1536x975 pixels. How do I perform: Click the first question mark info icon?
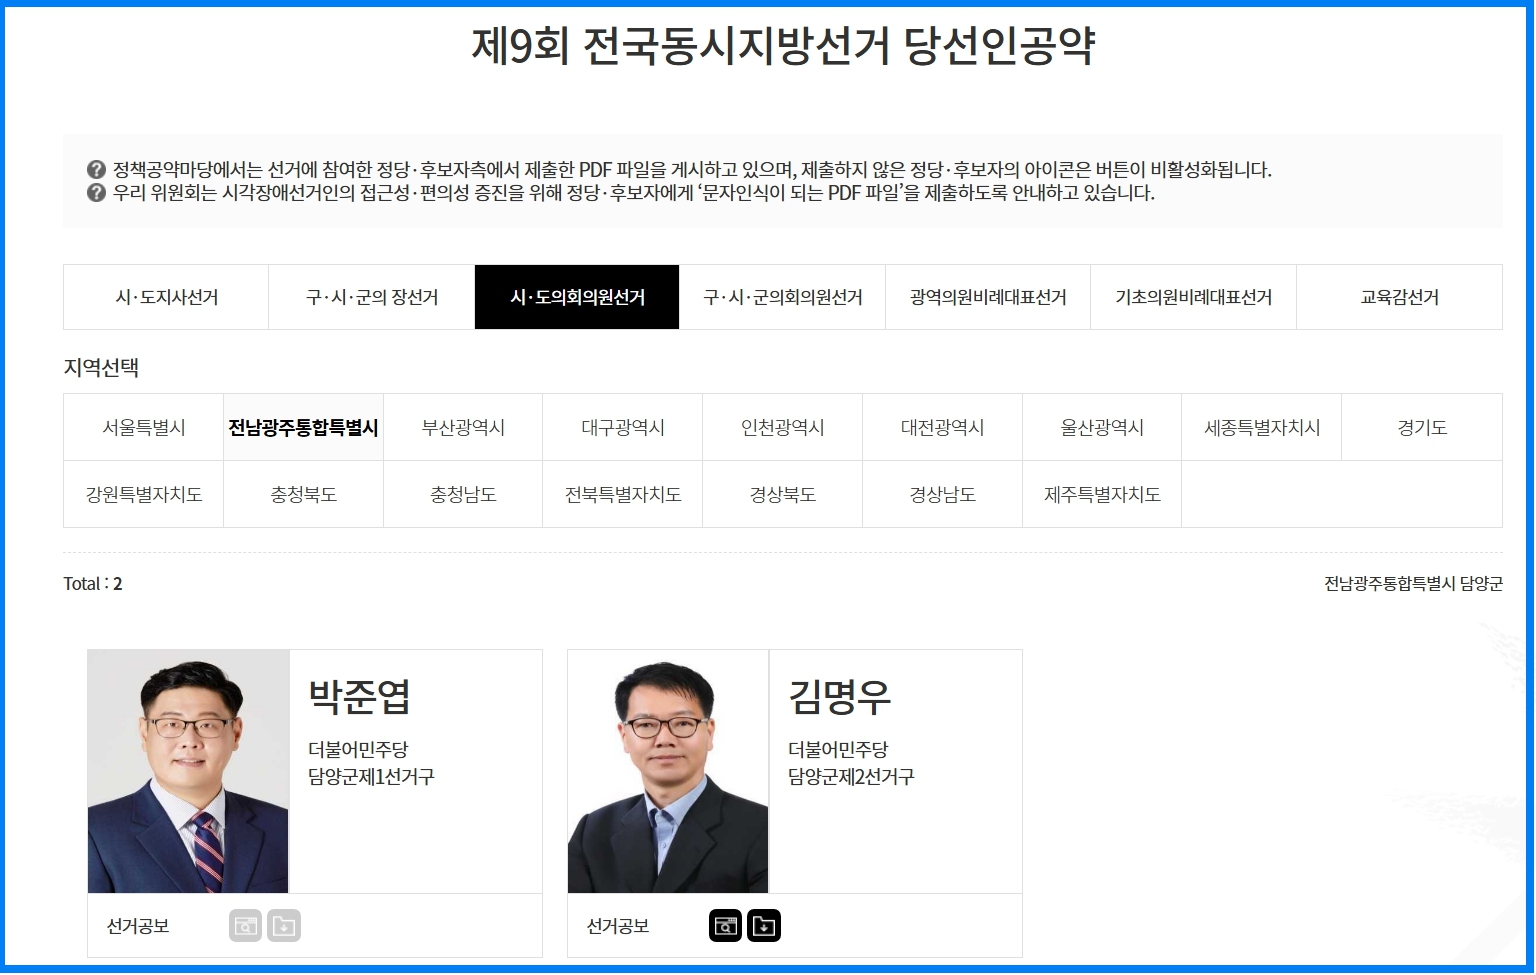coord(96,169)
